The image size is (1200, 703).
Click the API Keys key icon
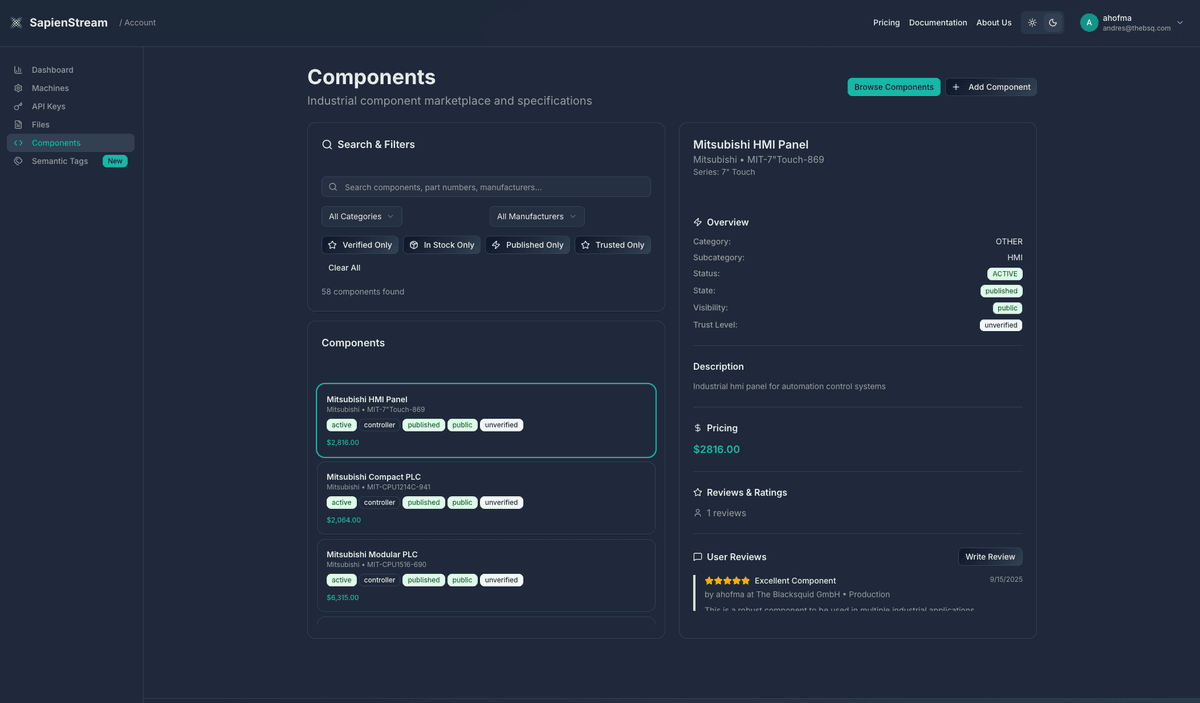18,106
